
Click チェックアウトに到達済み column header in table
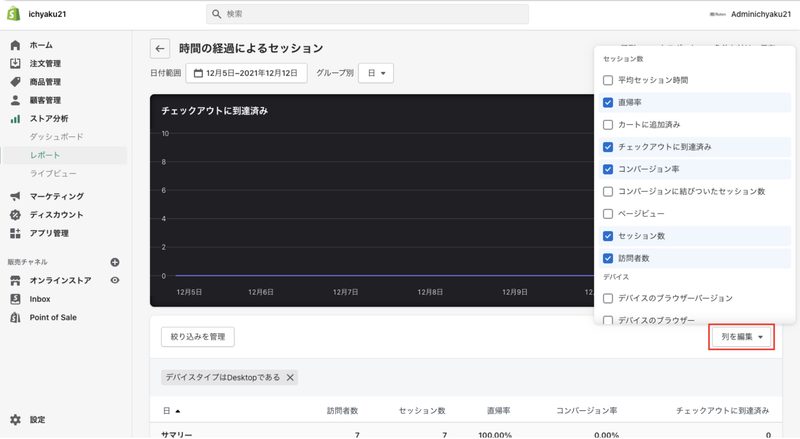722,410
